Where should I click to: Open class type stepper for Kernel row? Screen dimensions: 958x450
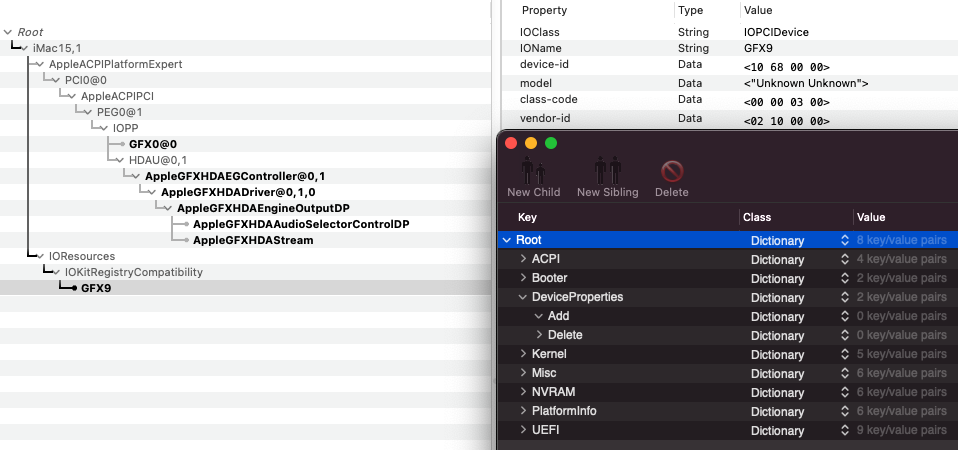coord(845,354)
